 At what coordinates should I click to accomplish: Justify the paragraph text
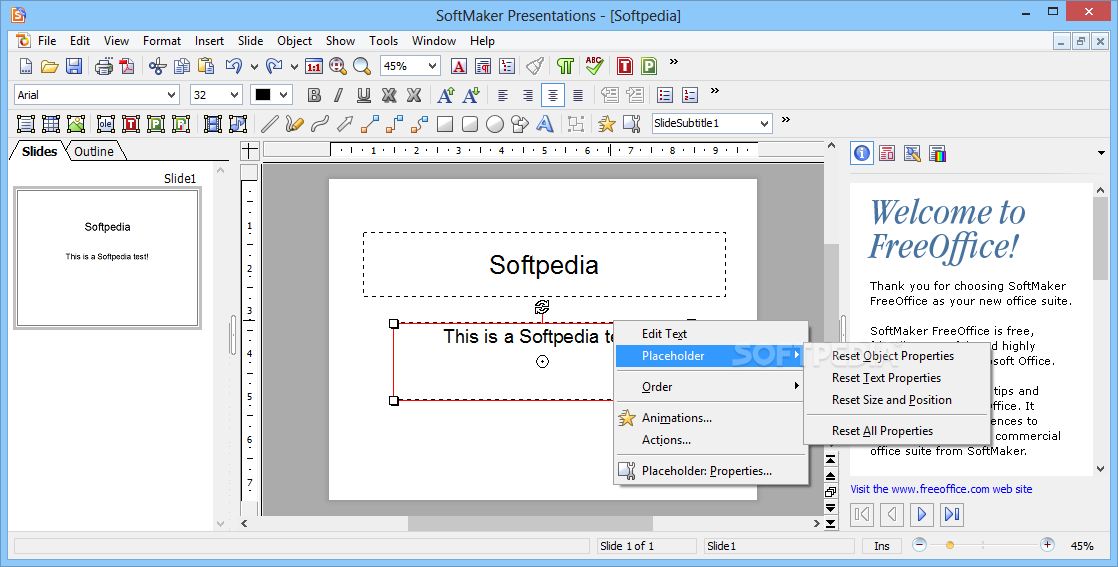tap(578, 95)
